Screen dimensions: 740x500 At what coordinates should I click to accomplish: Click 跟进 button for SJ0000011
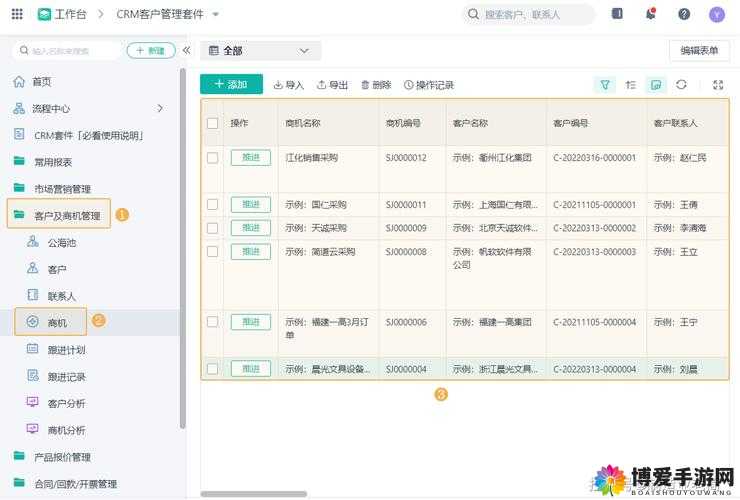click(251, 204)
